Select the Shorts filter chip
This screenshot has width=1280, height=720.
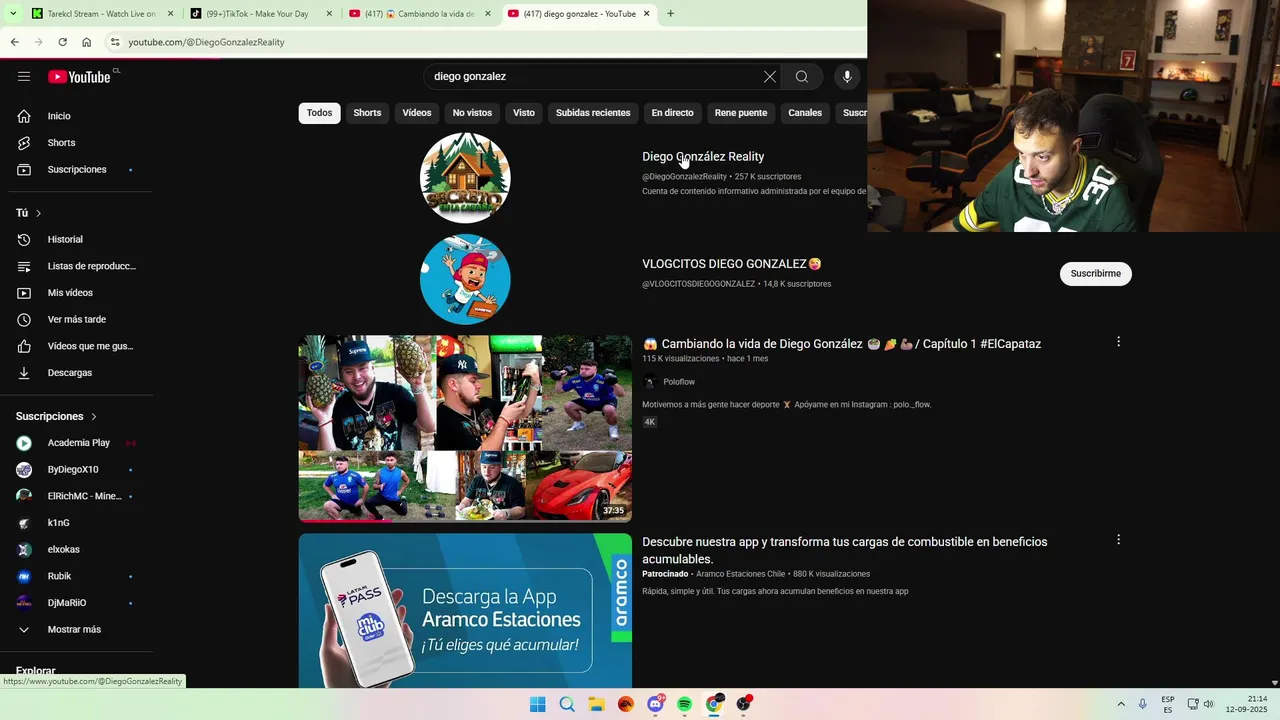point(367,113)
